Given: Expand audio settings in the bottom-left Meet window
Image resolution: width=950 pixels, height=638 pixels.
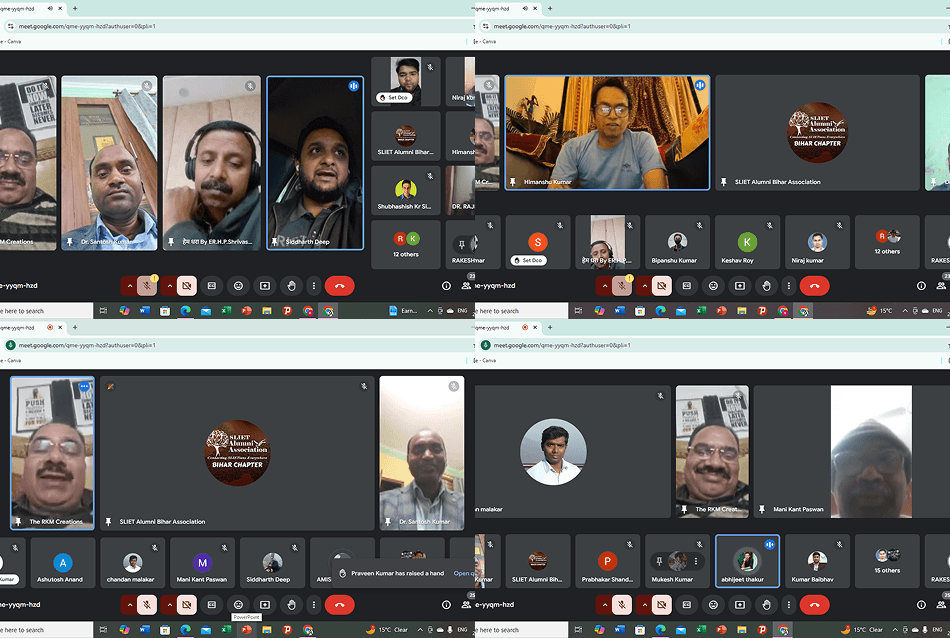Looking at the screenshot, I should tap(130, 605).
